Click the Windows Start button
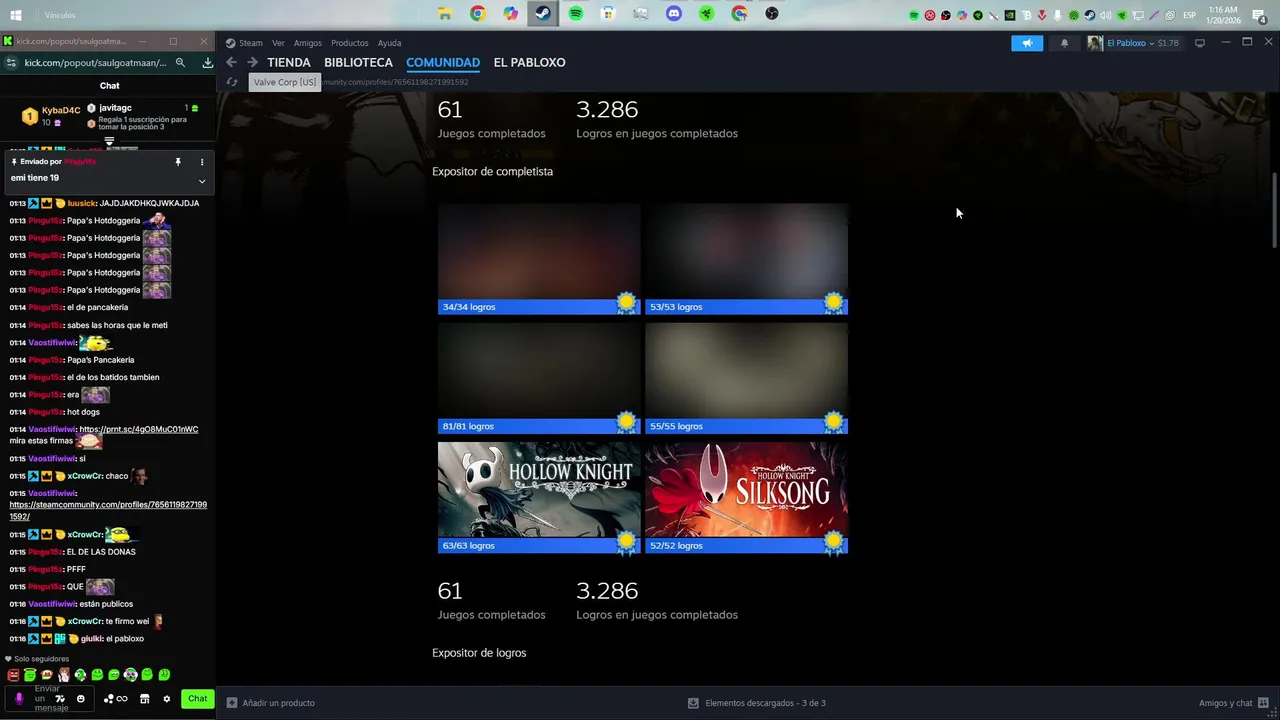This screenshot has width=1280, height=720. click(x=16, y=15)
